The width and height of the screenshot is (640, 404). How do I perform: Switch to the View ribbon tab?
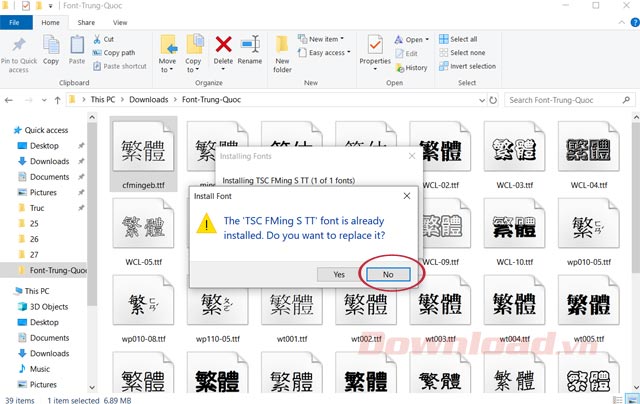120,22
